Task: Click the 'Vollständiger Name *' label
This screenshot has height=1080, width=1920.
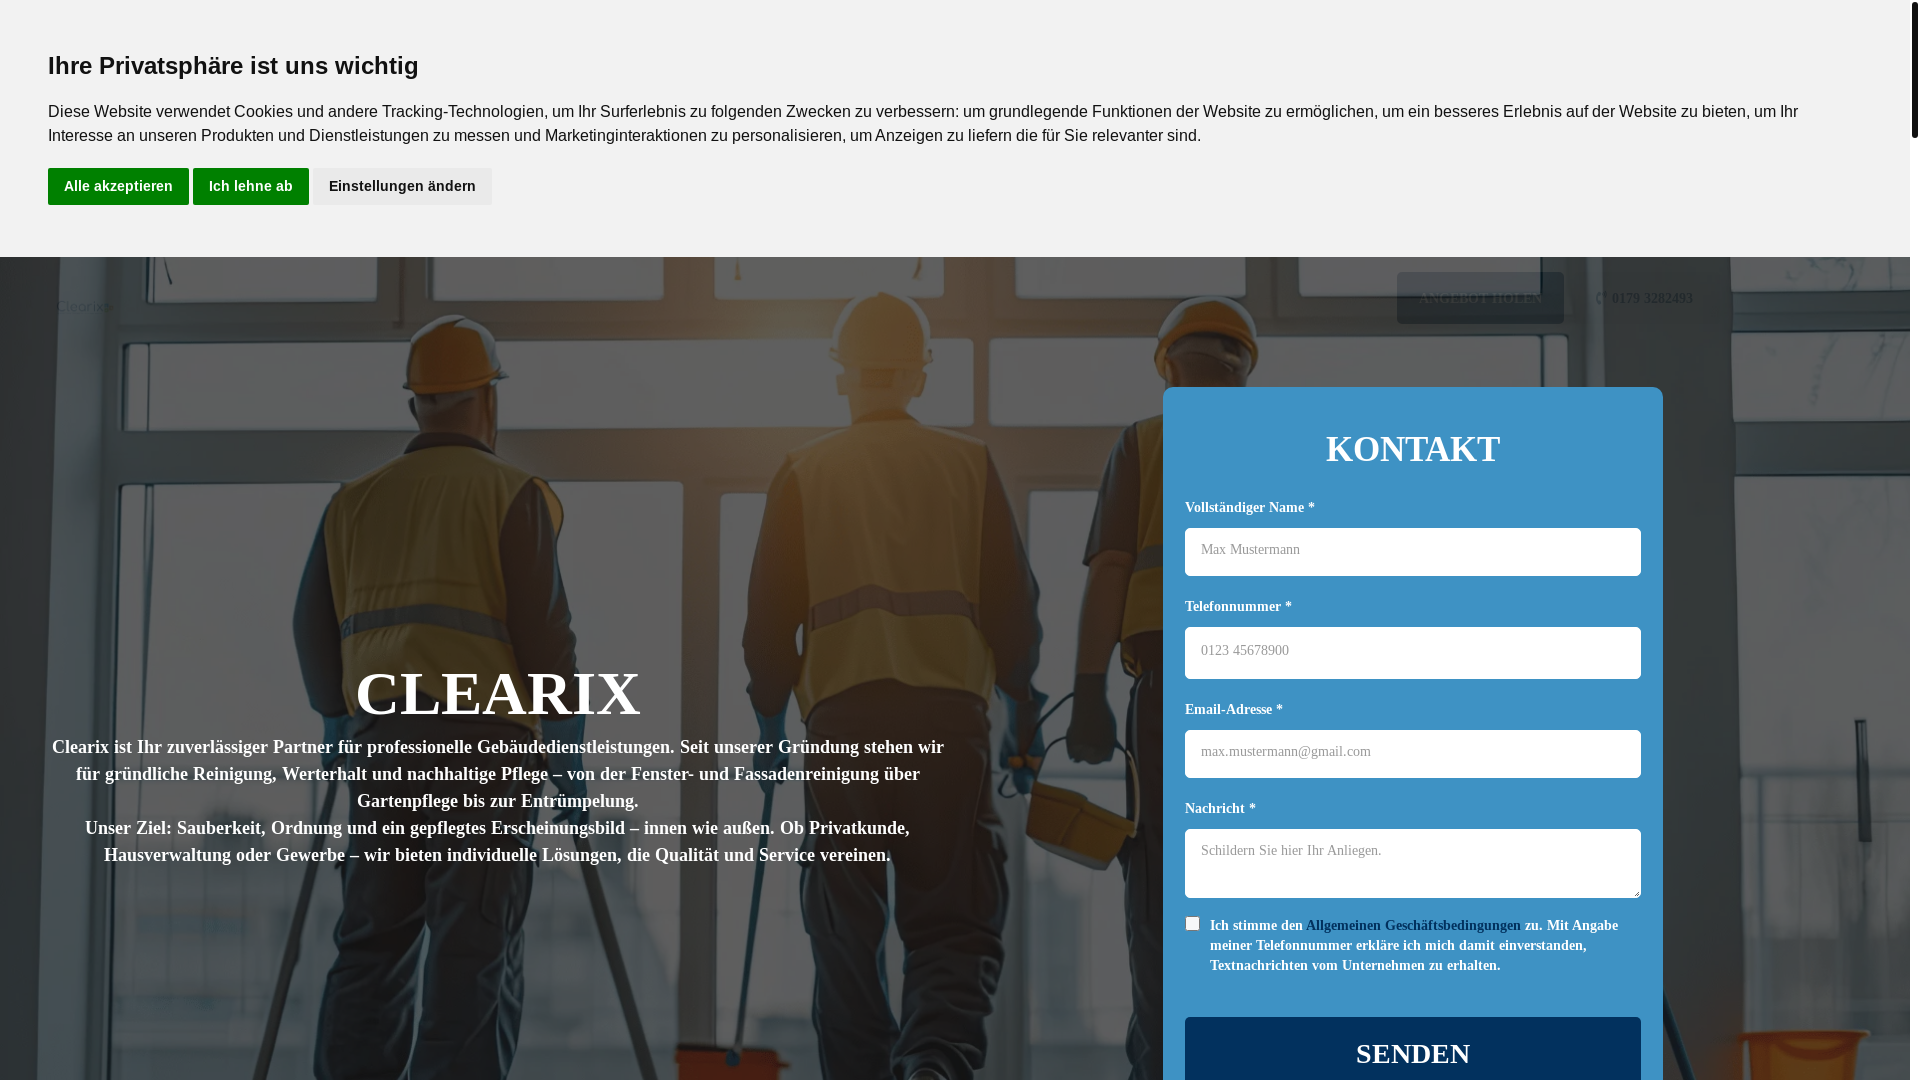Action: tap(1250, 508)
